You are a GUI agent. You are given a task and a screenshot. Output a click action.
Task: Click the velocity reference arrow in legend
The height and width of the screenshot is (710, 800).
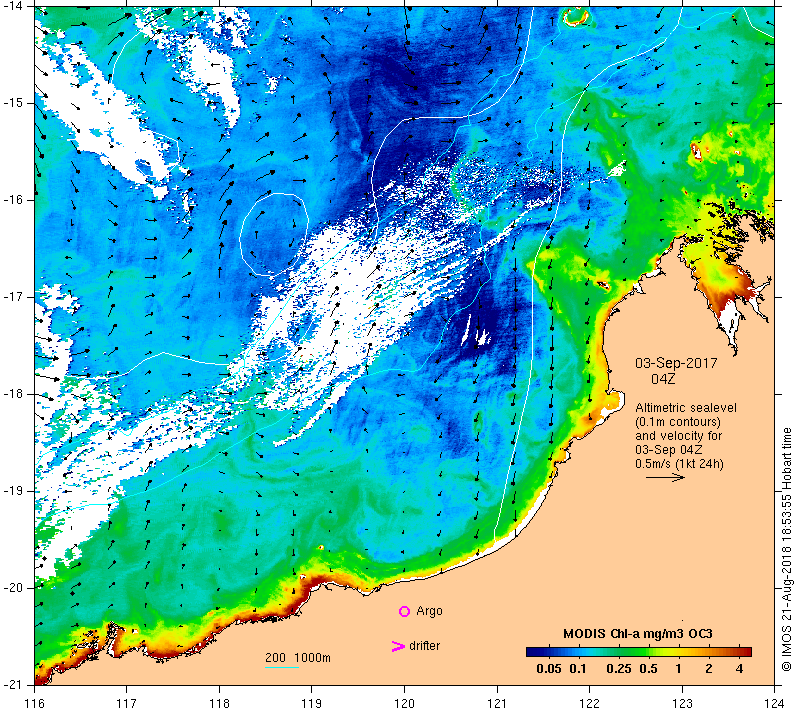pyautogui.click(x=665, y=477)
